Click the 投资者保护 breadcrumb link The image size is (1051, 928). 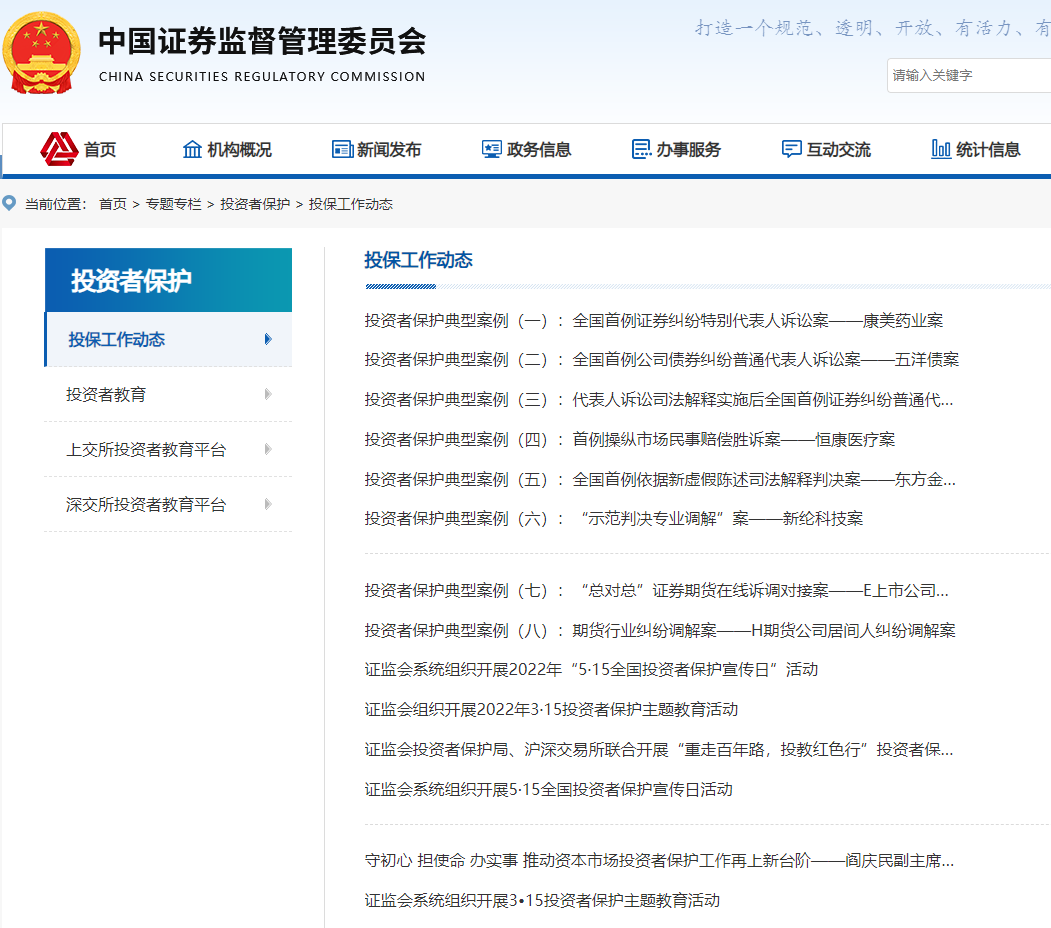(255, 204)
